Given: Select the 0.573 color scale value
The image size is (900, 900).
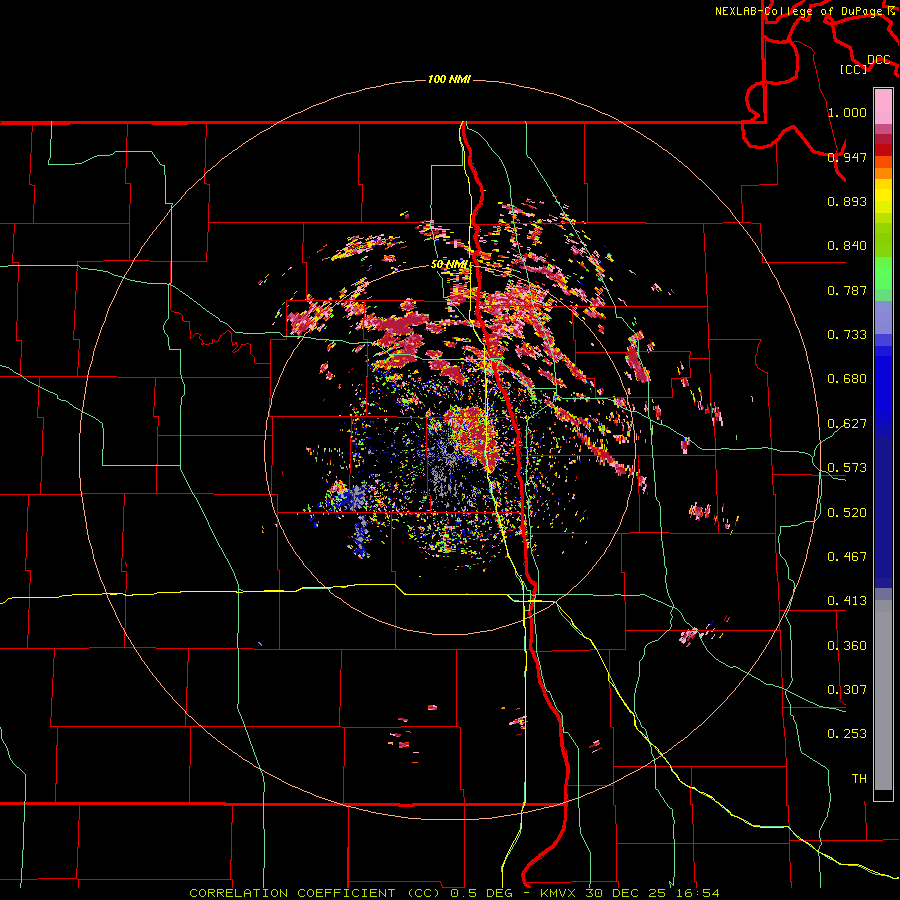Looking at the screenshot, I should pyautogui.click(x=847, y=468).
